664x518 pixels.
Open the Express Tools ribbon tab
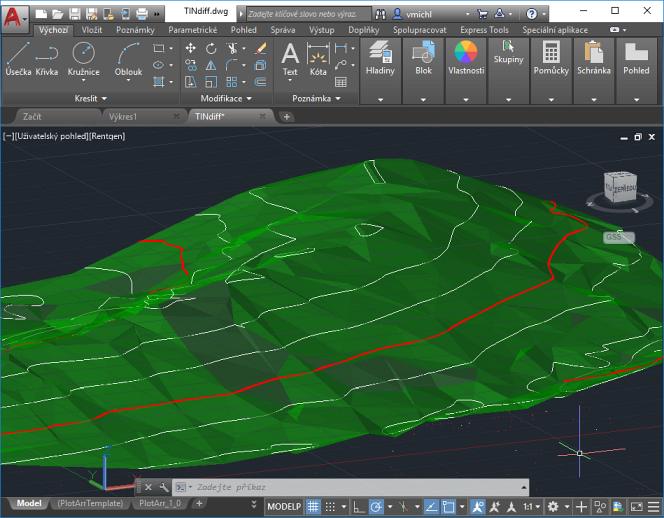tap(484, 30)
